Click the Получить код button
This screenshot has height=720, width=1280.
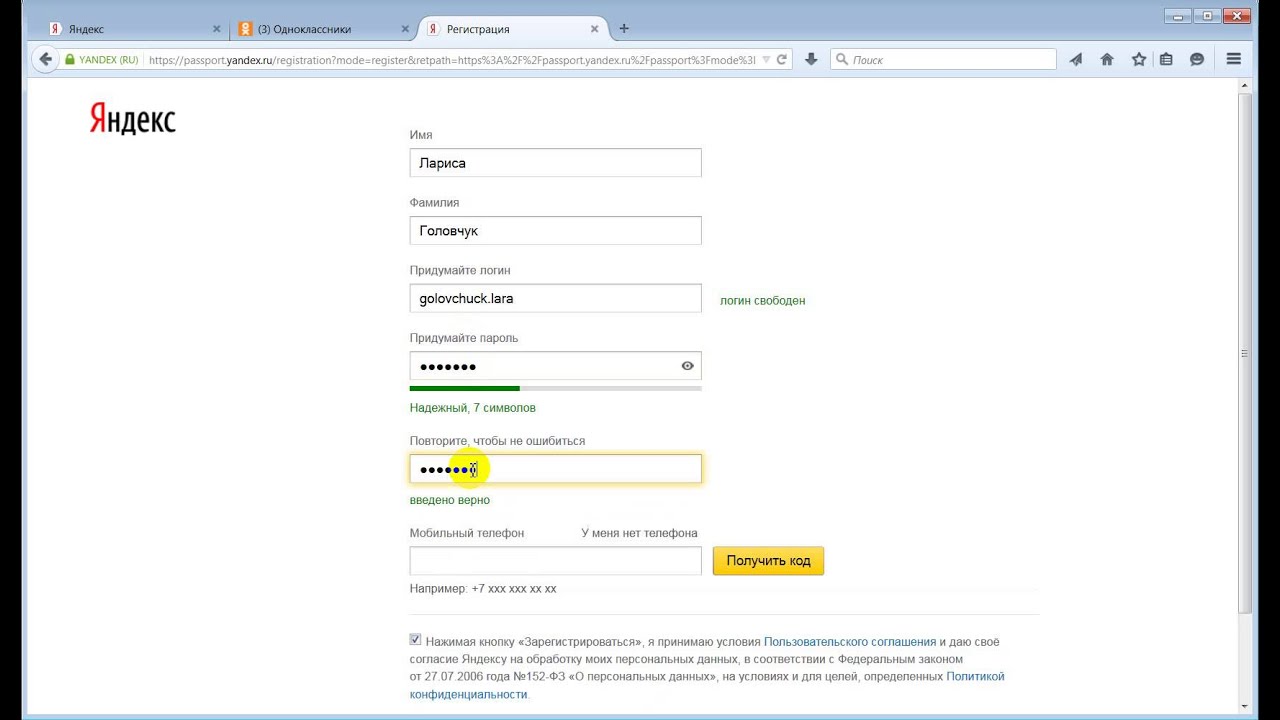tap(768, 561)
